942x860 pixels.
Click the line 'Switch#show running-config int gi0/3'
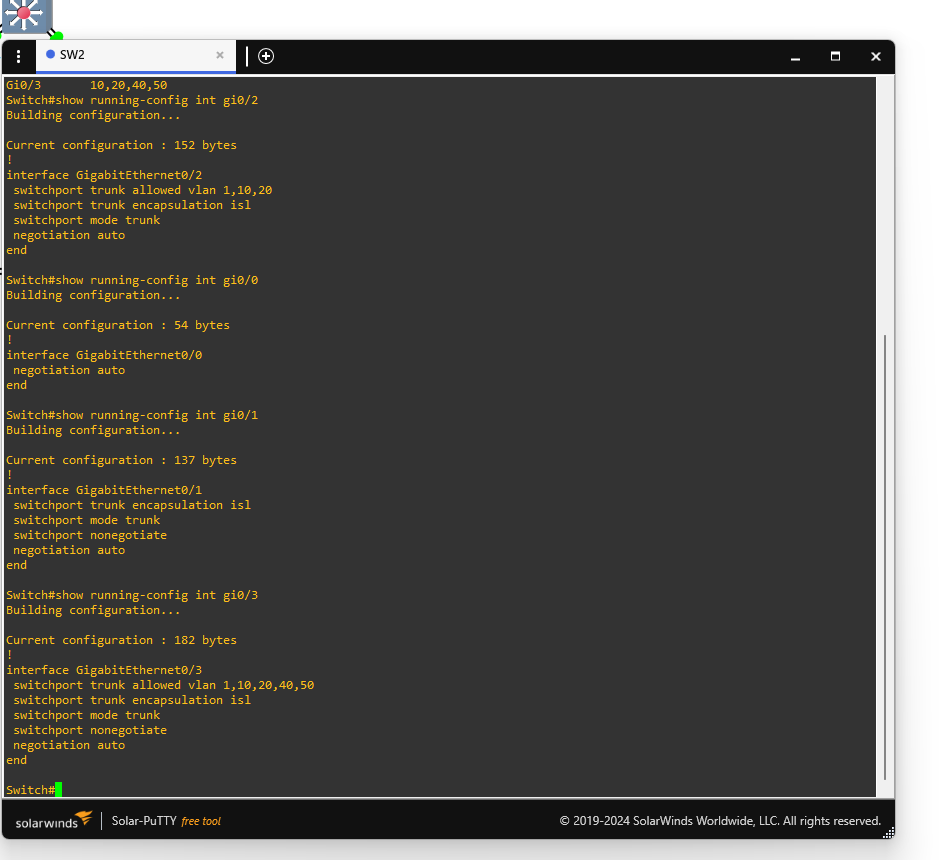click(x=132, y=596)
